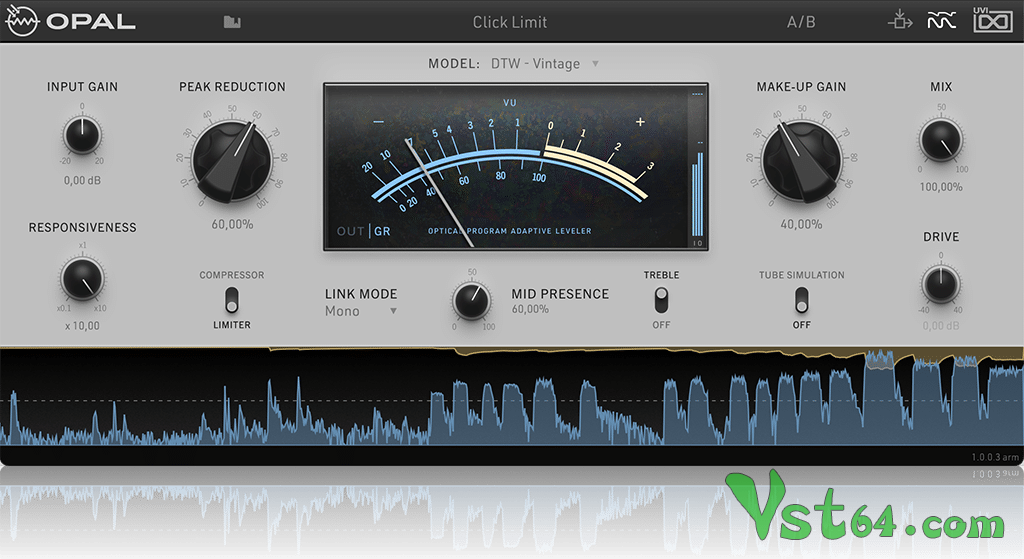Expand the model dropdown arrow
Screen dimensions: 1024x559
(x=595, y=63)
